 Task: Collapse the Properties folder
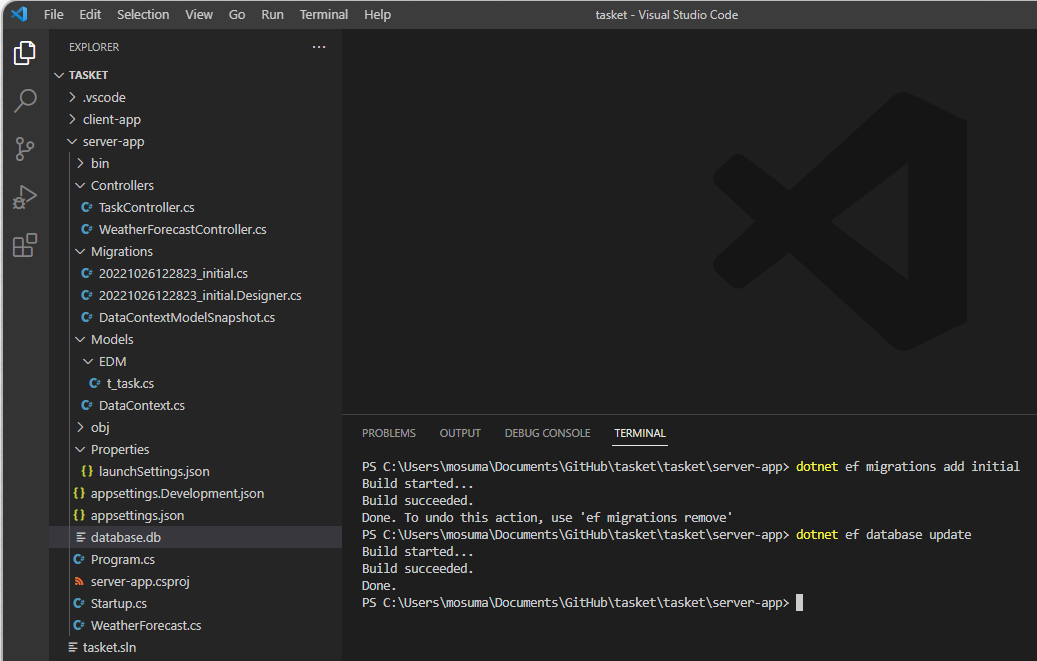point(80,449)
